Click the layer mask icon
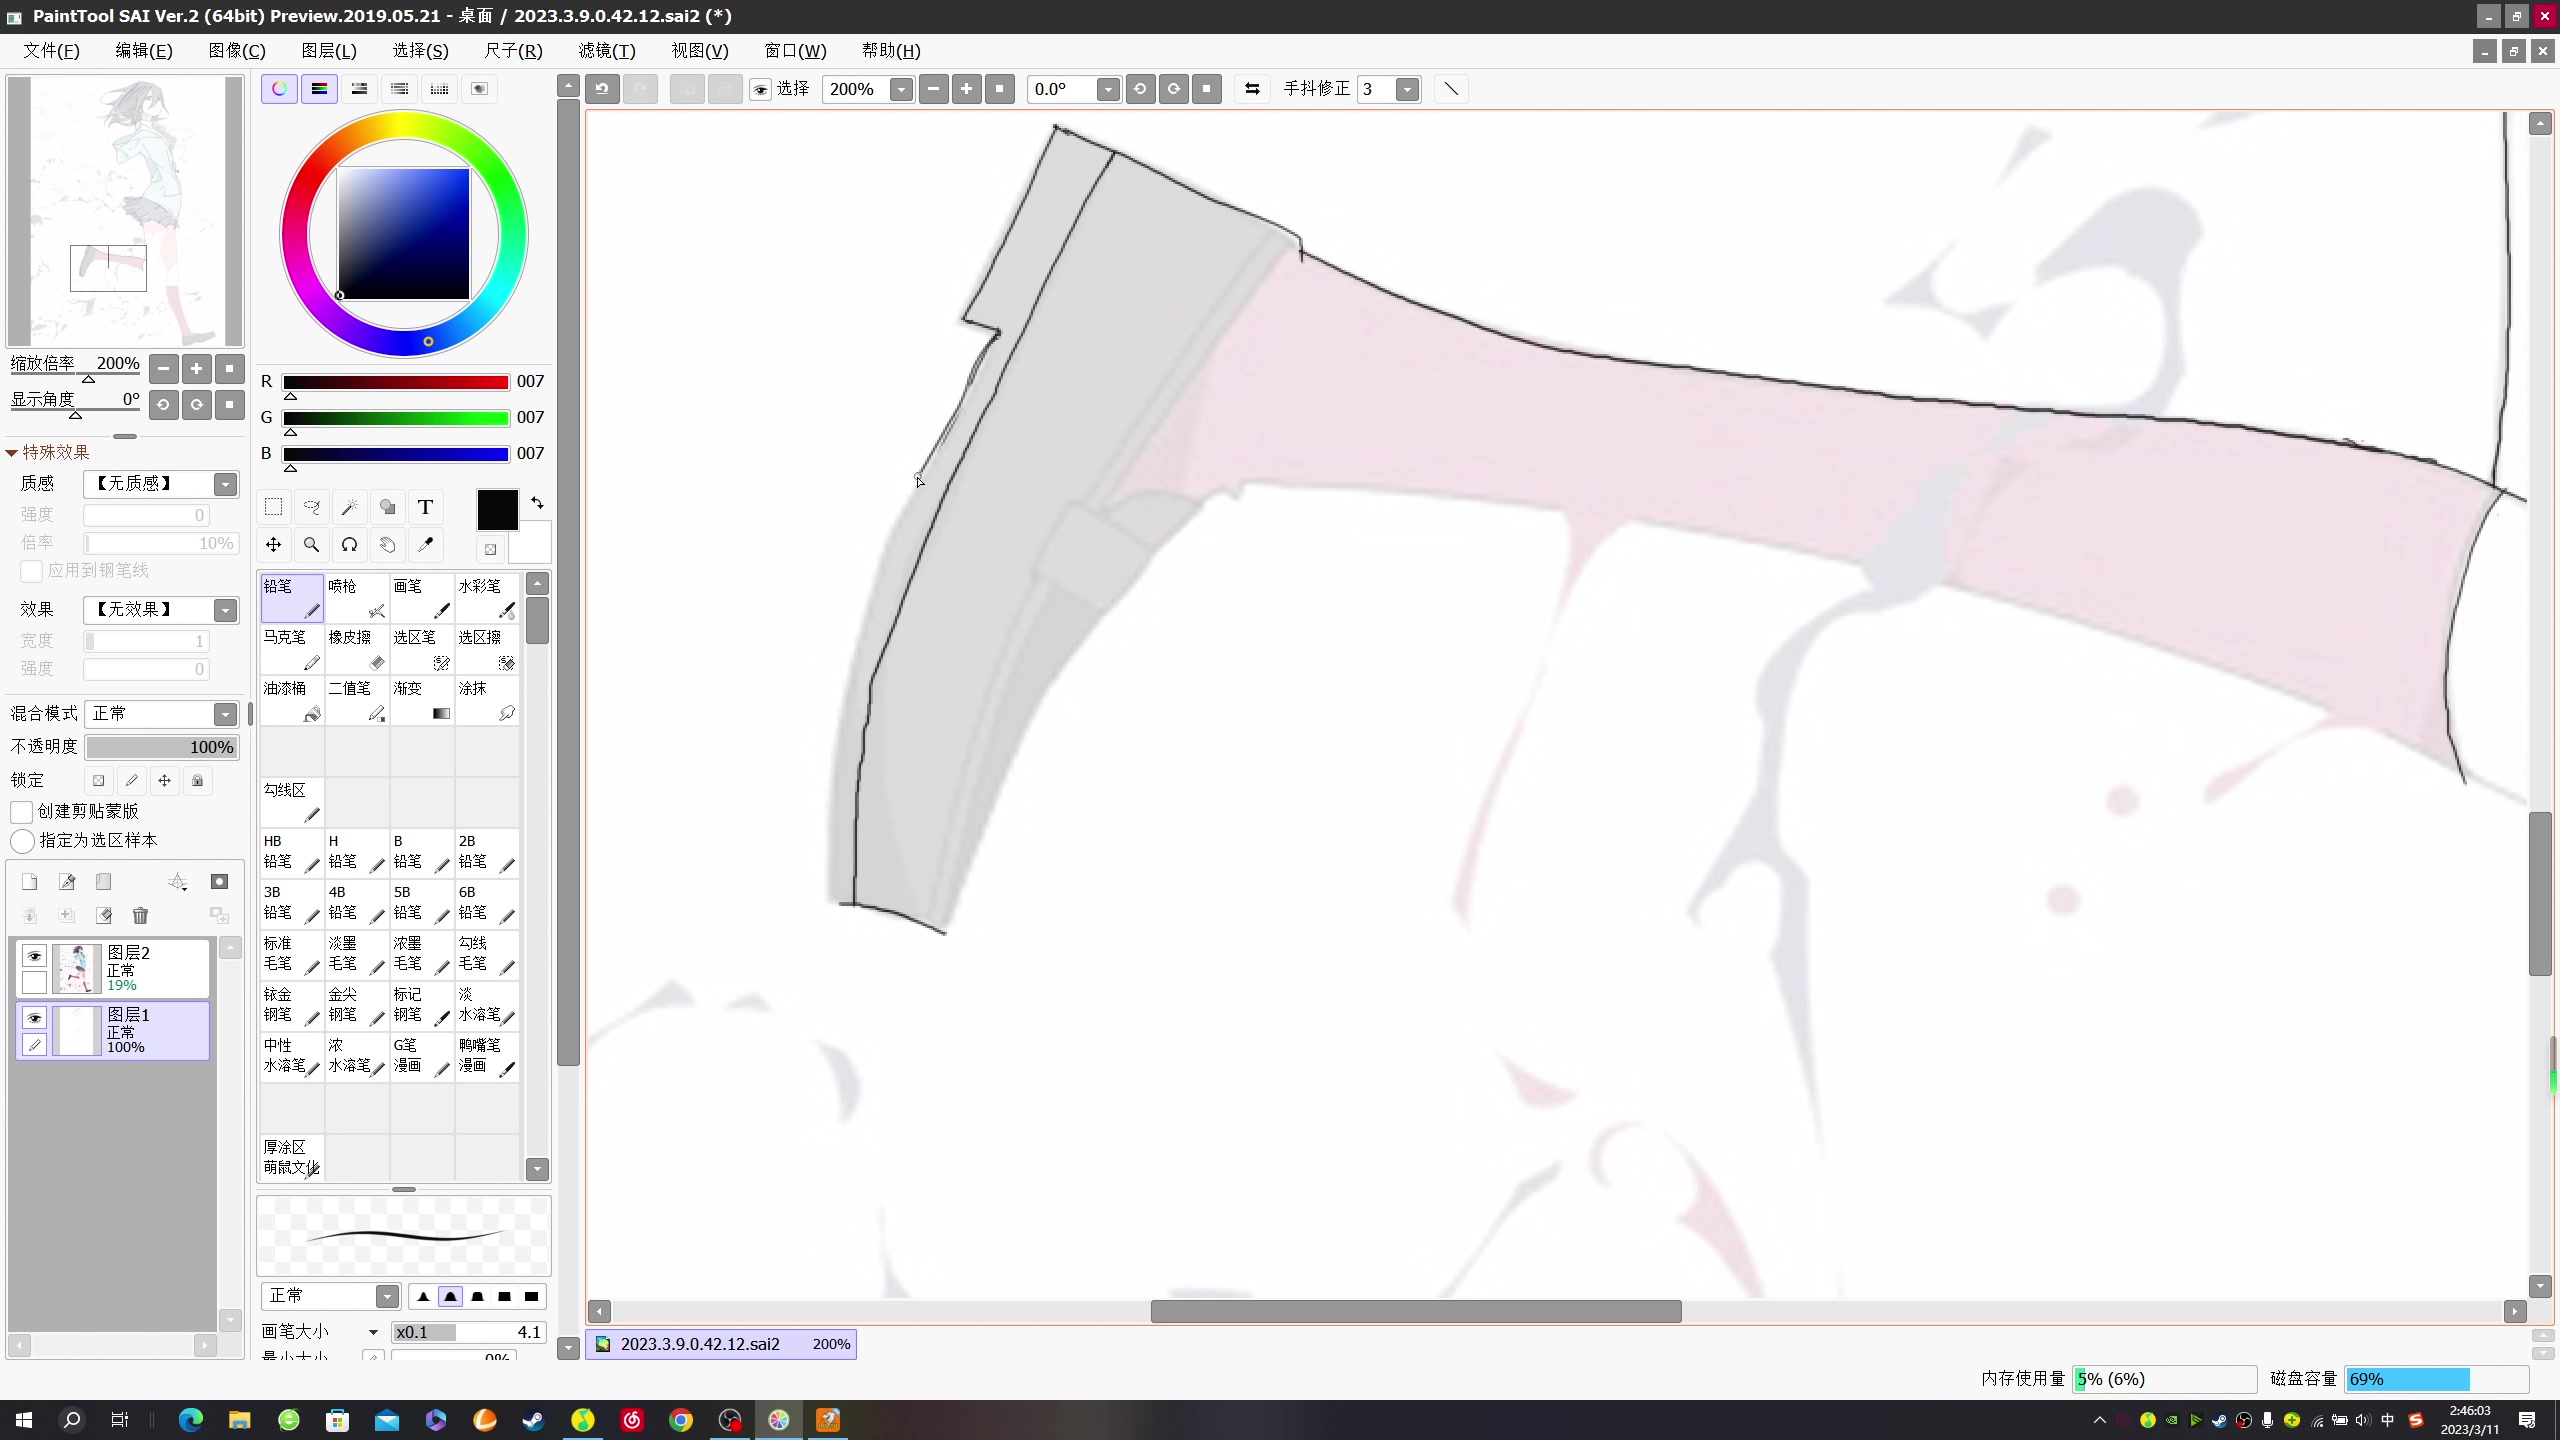 [219, 881]
